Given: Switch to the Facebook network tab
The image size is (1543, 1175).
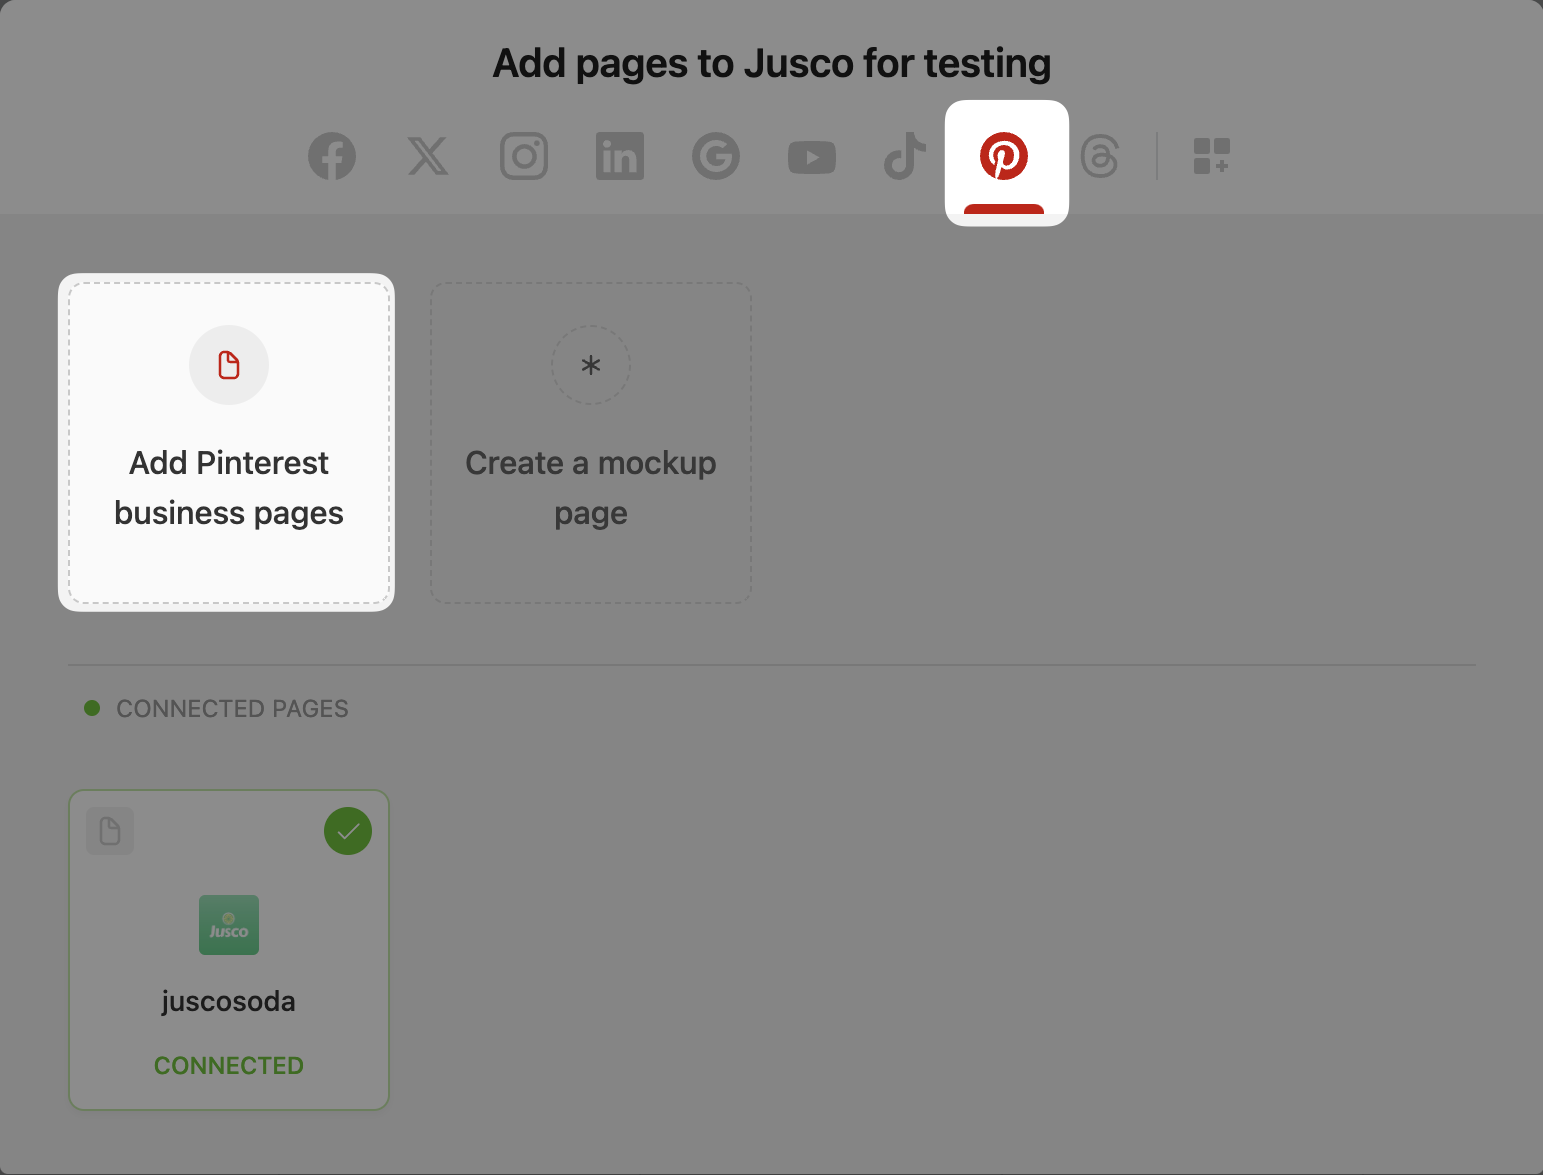Looking at the screenshot, I should (332, 157).
